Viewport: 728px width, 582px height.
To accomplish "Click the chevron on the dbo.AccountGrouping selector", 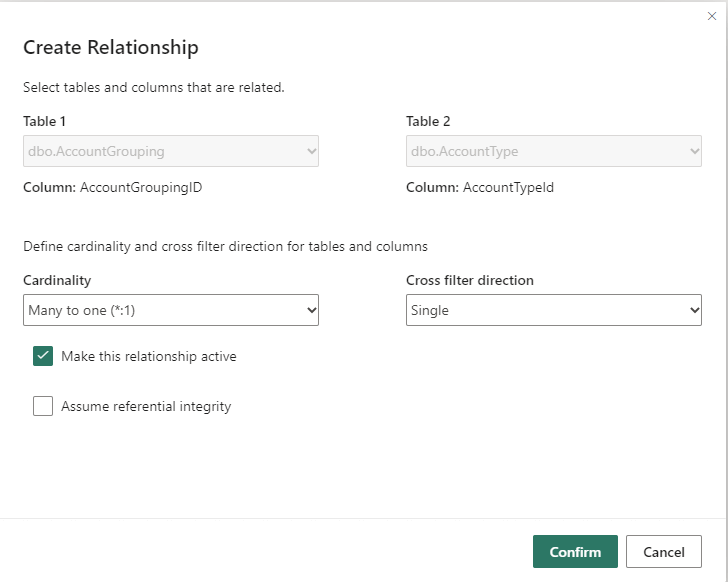I will (x=310, y=152).
